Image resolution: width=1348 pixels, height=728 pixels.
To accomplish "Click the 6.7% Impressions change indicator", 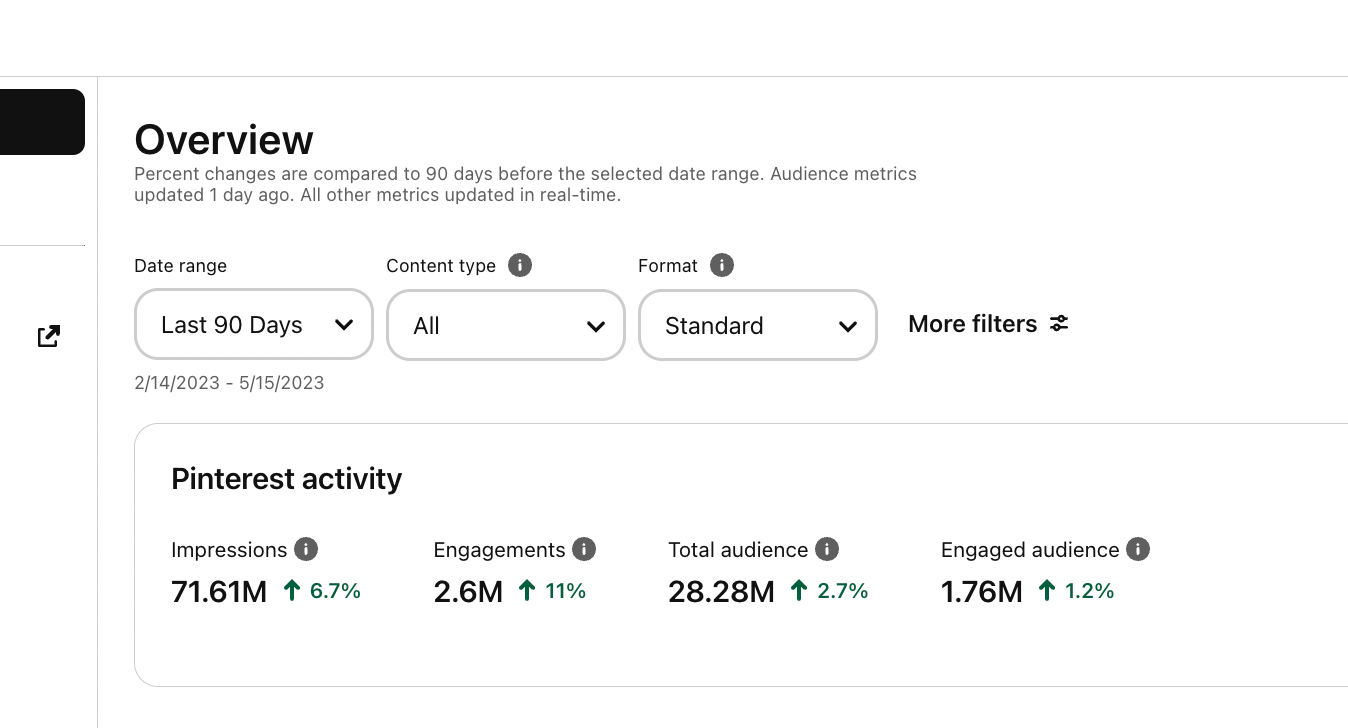I will click(x=322, y=591).
